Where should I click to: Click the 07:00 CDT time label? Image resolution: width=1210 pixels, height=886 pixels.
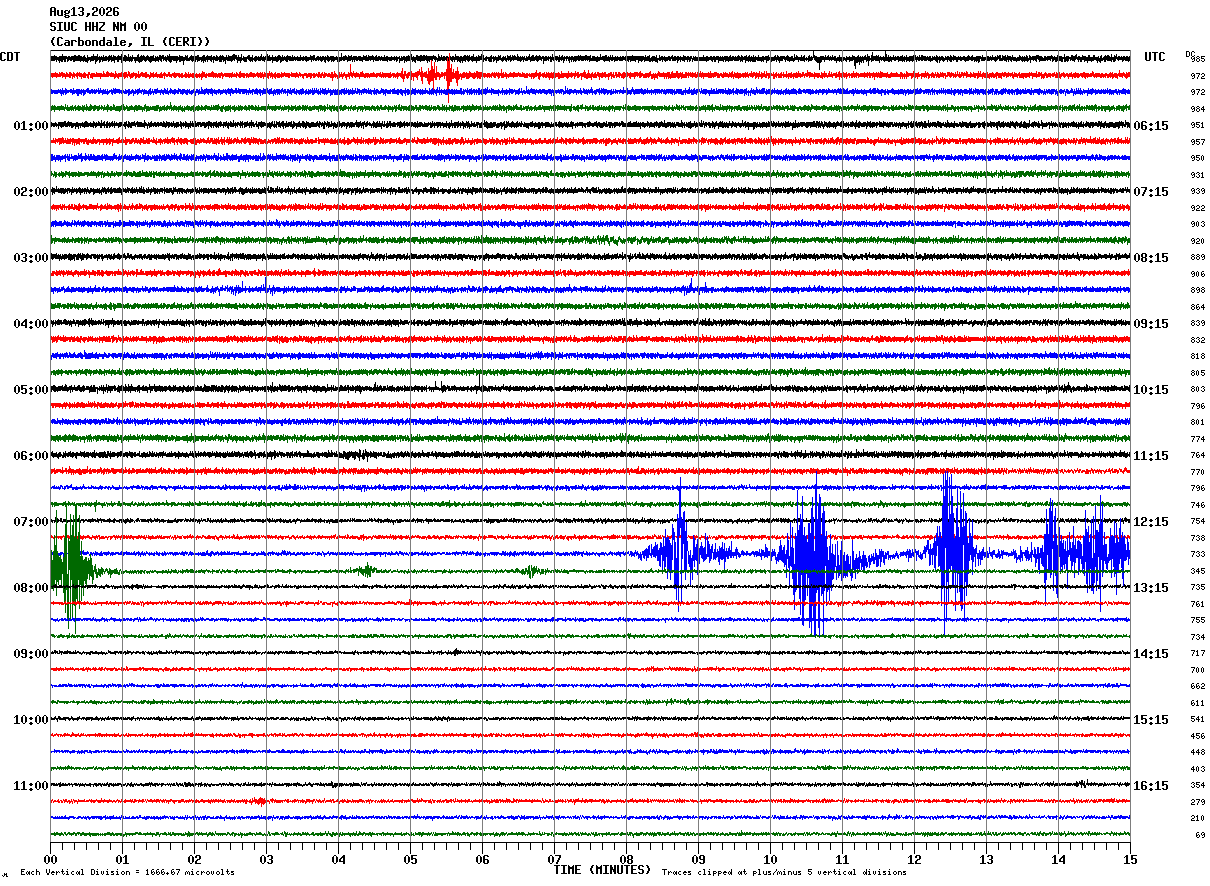pyautogui.click(x=30, y=522)
